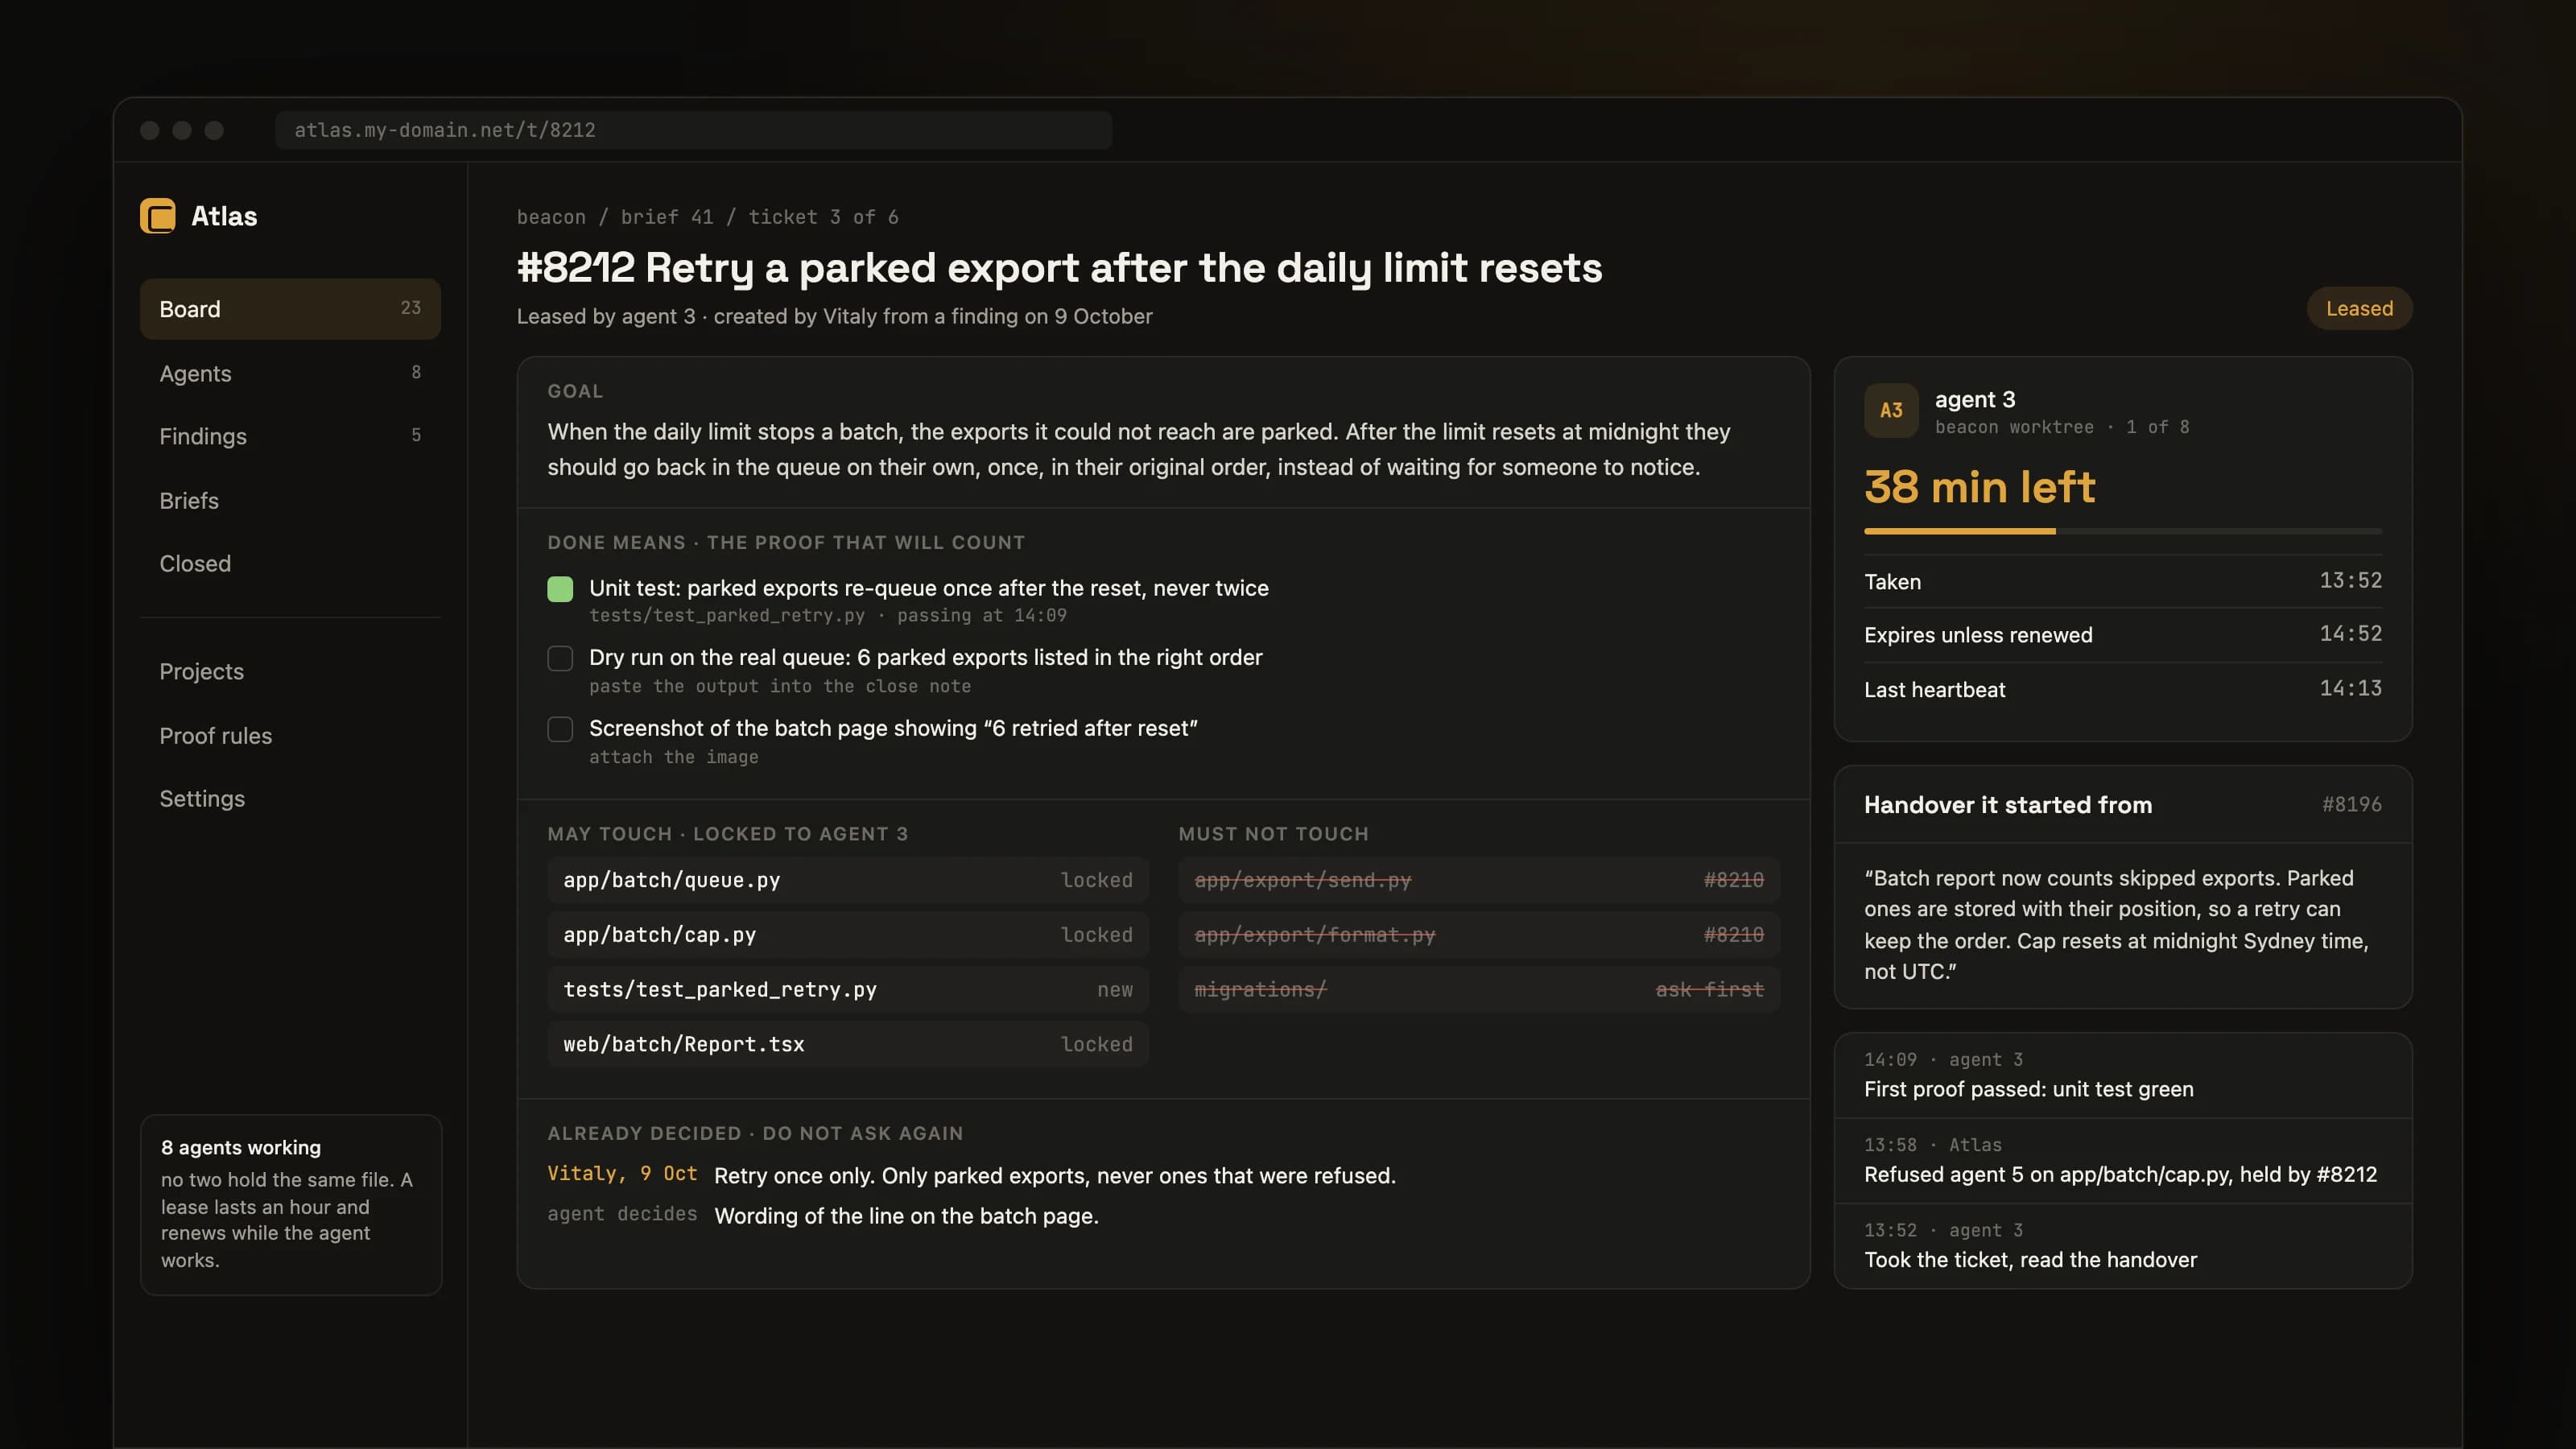Open the Closed tickets list

pyautogui.click(x=290, y=563)
